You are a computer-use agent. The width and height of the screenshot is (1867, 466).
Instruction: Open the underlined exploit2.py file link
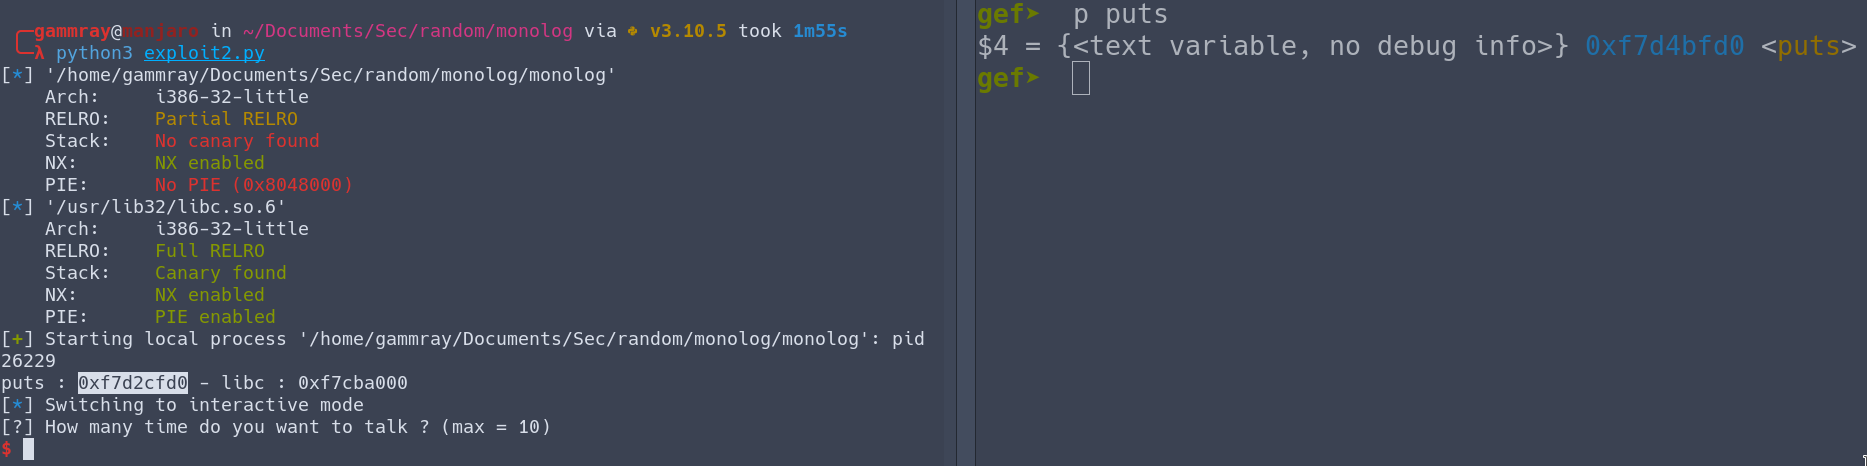[204, 53]
